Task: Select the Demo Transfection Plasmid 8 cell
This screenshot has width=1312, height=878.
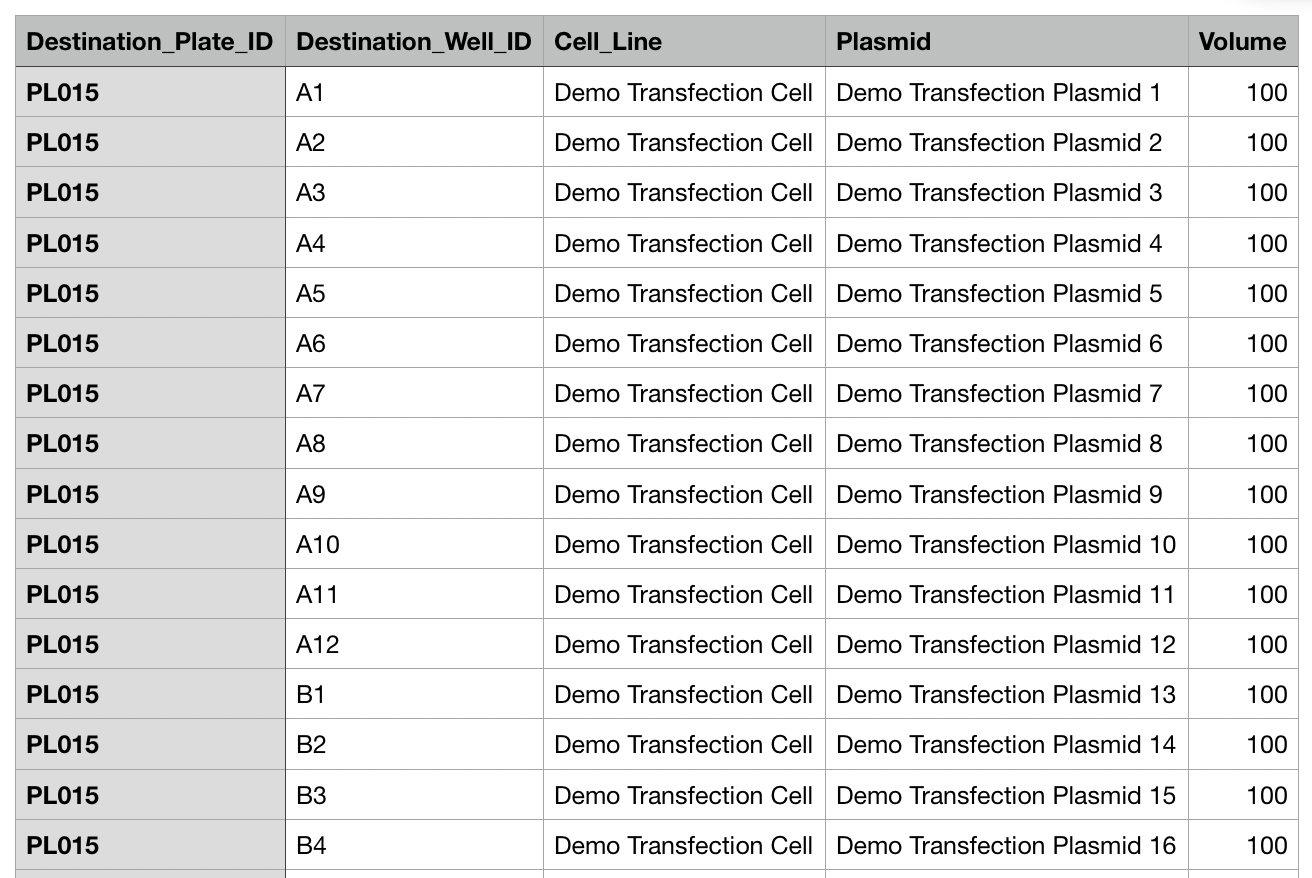Action: [x=1006, y=444]
